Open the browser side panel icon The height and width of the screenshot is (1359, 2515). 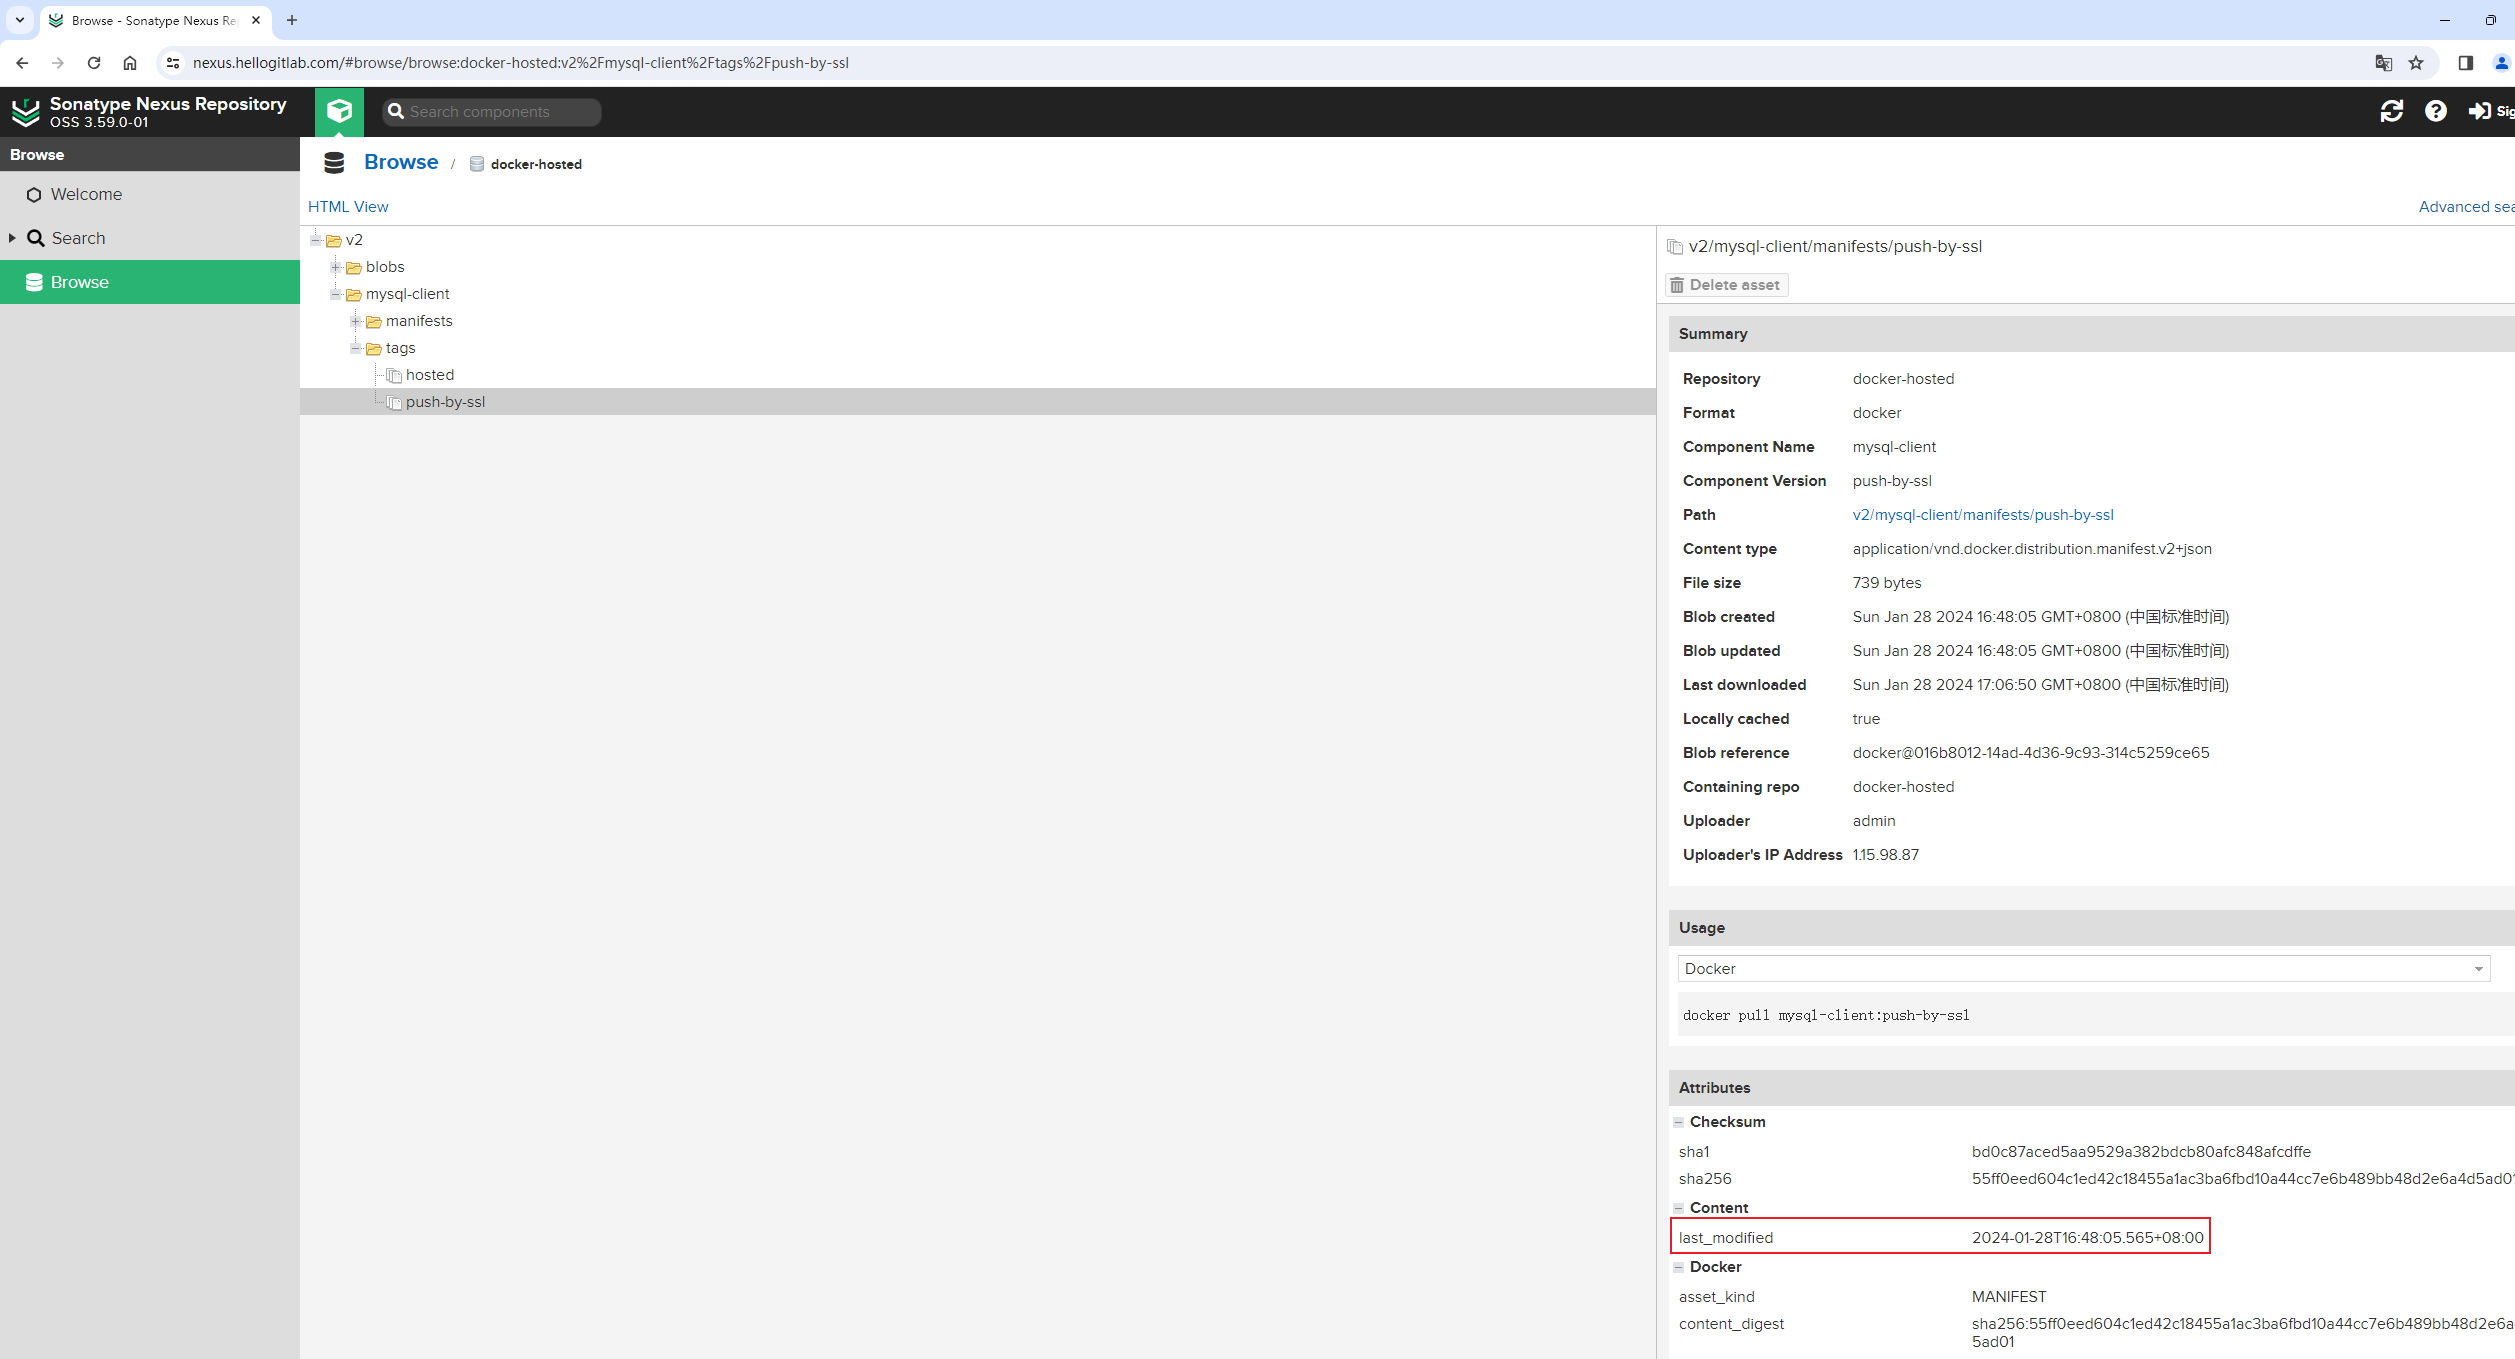[x=2466, y=63]
